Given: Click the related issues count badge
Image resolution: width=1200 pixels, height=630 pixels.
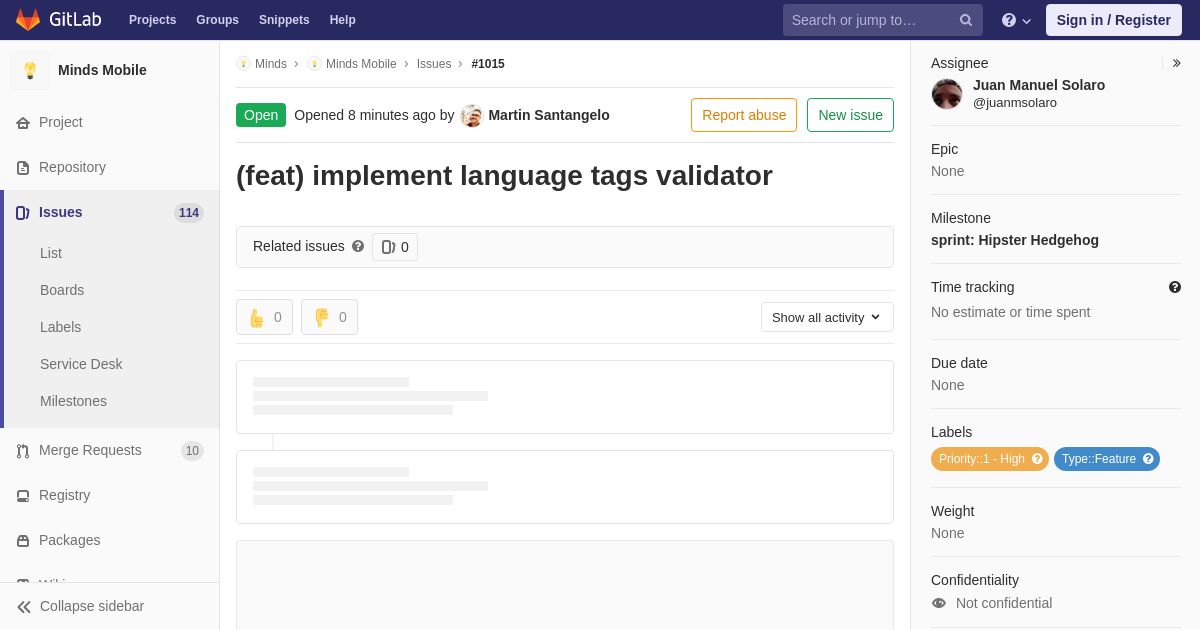Looking at the screenshot, I should coord(395,247).
